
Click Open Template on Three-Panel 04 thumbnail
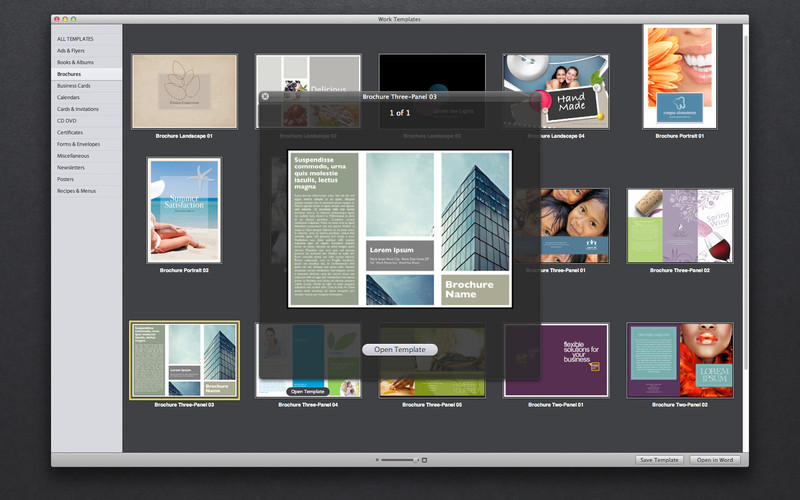coord(308,391)
